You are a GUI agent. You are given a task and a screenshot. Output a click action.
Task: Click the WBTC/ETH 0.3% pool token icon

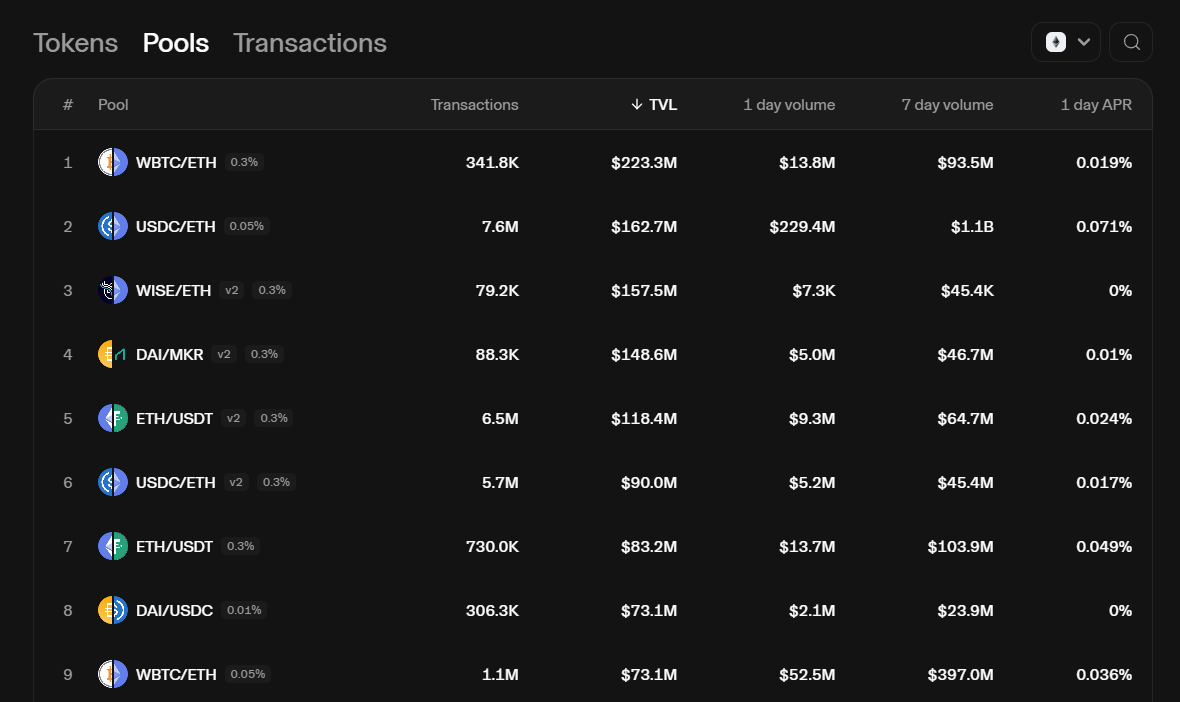click(113, 162)
